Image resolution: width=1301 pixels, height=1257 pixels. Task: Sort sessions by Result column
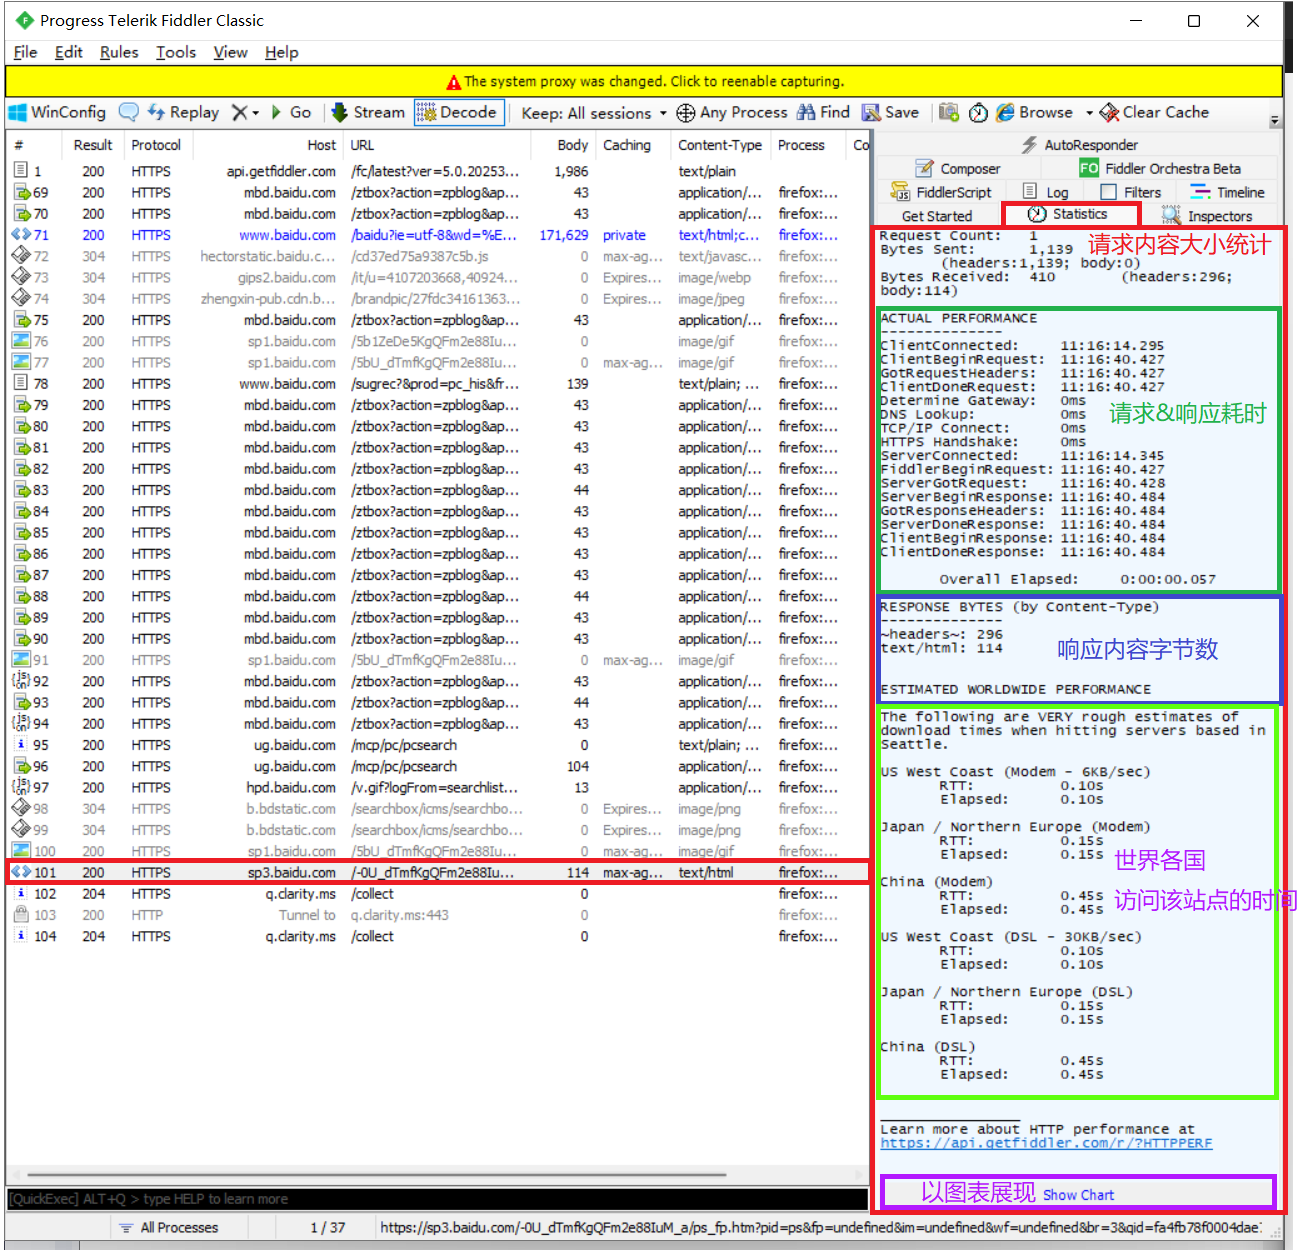(x=93, y=145)
